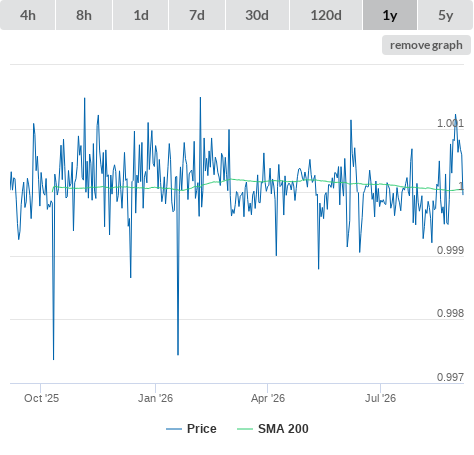Viewport: 474px width, 455px height.
Task: Switch to the 5y range
Action: click(445, 15)
